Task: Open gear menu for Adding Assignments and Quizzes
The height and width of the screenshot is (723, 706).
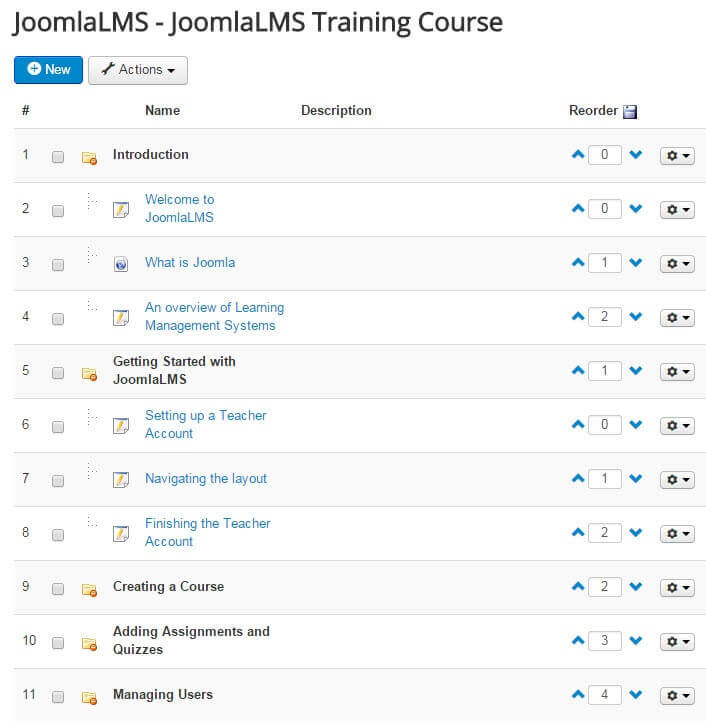Action: coord(677,642)
